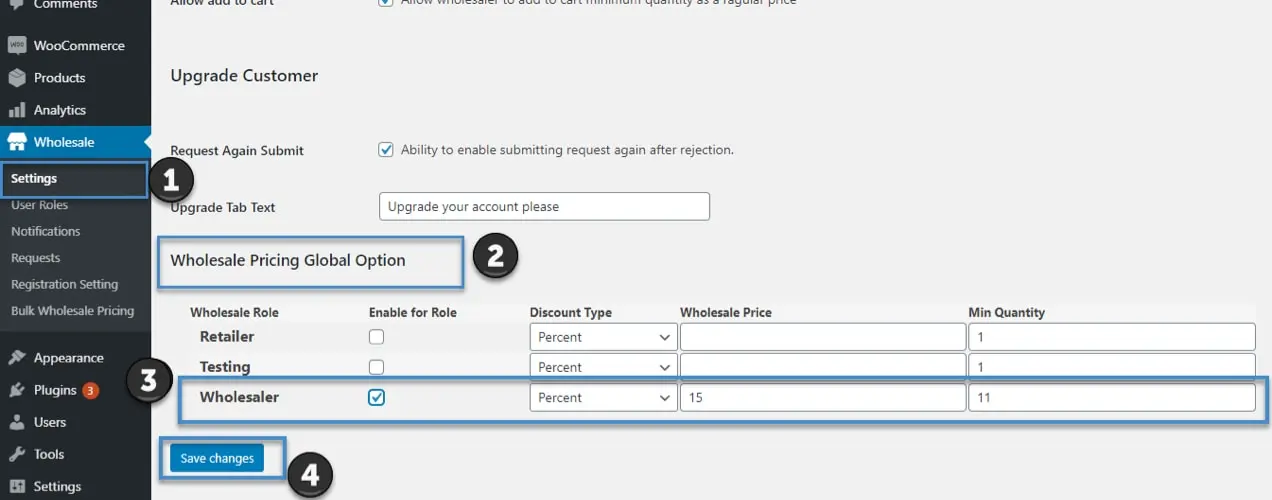Click the Upgrade Tab Text input field

[x=544, y=207]
